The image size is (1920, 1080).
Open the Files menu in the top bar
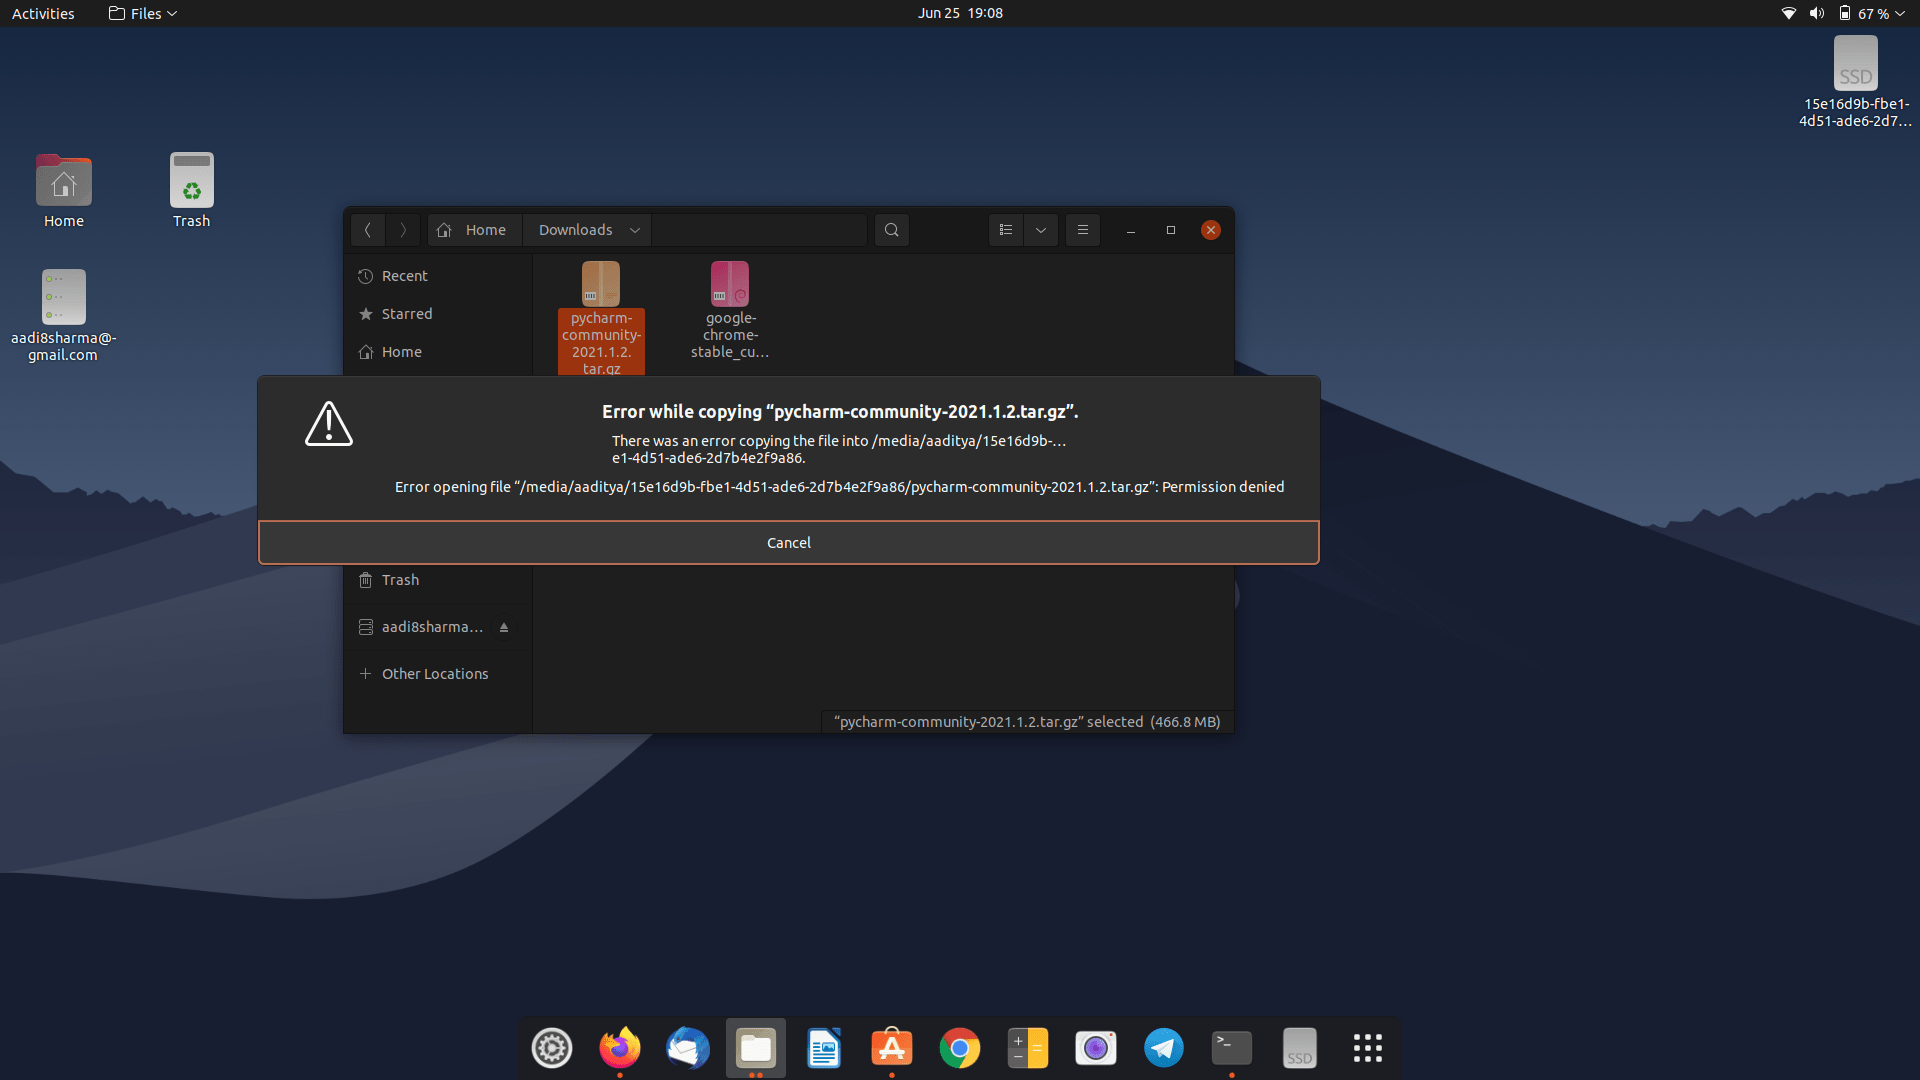[x=141, y=13]
